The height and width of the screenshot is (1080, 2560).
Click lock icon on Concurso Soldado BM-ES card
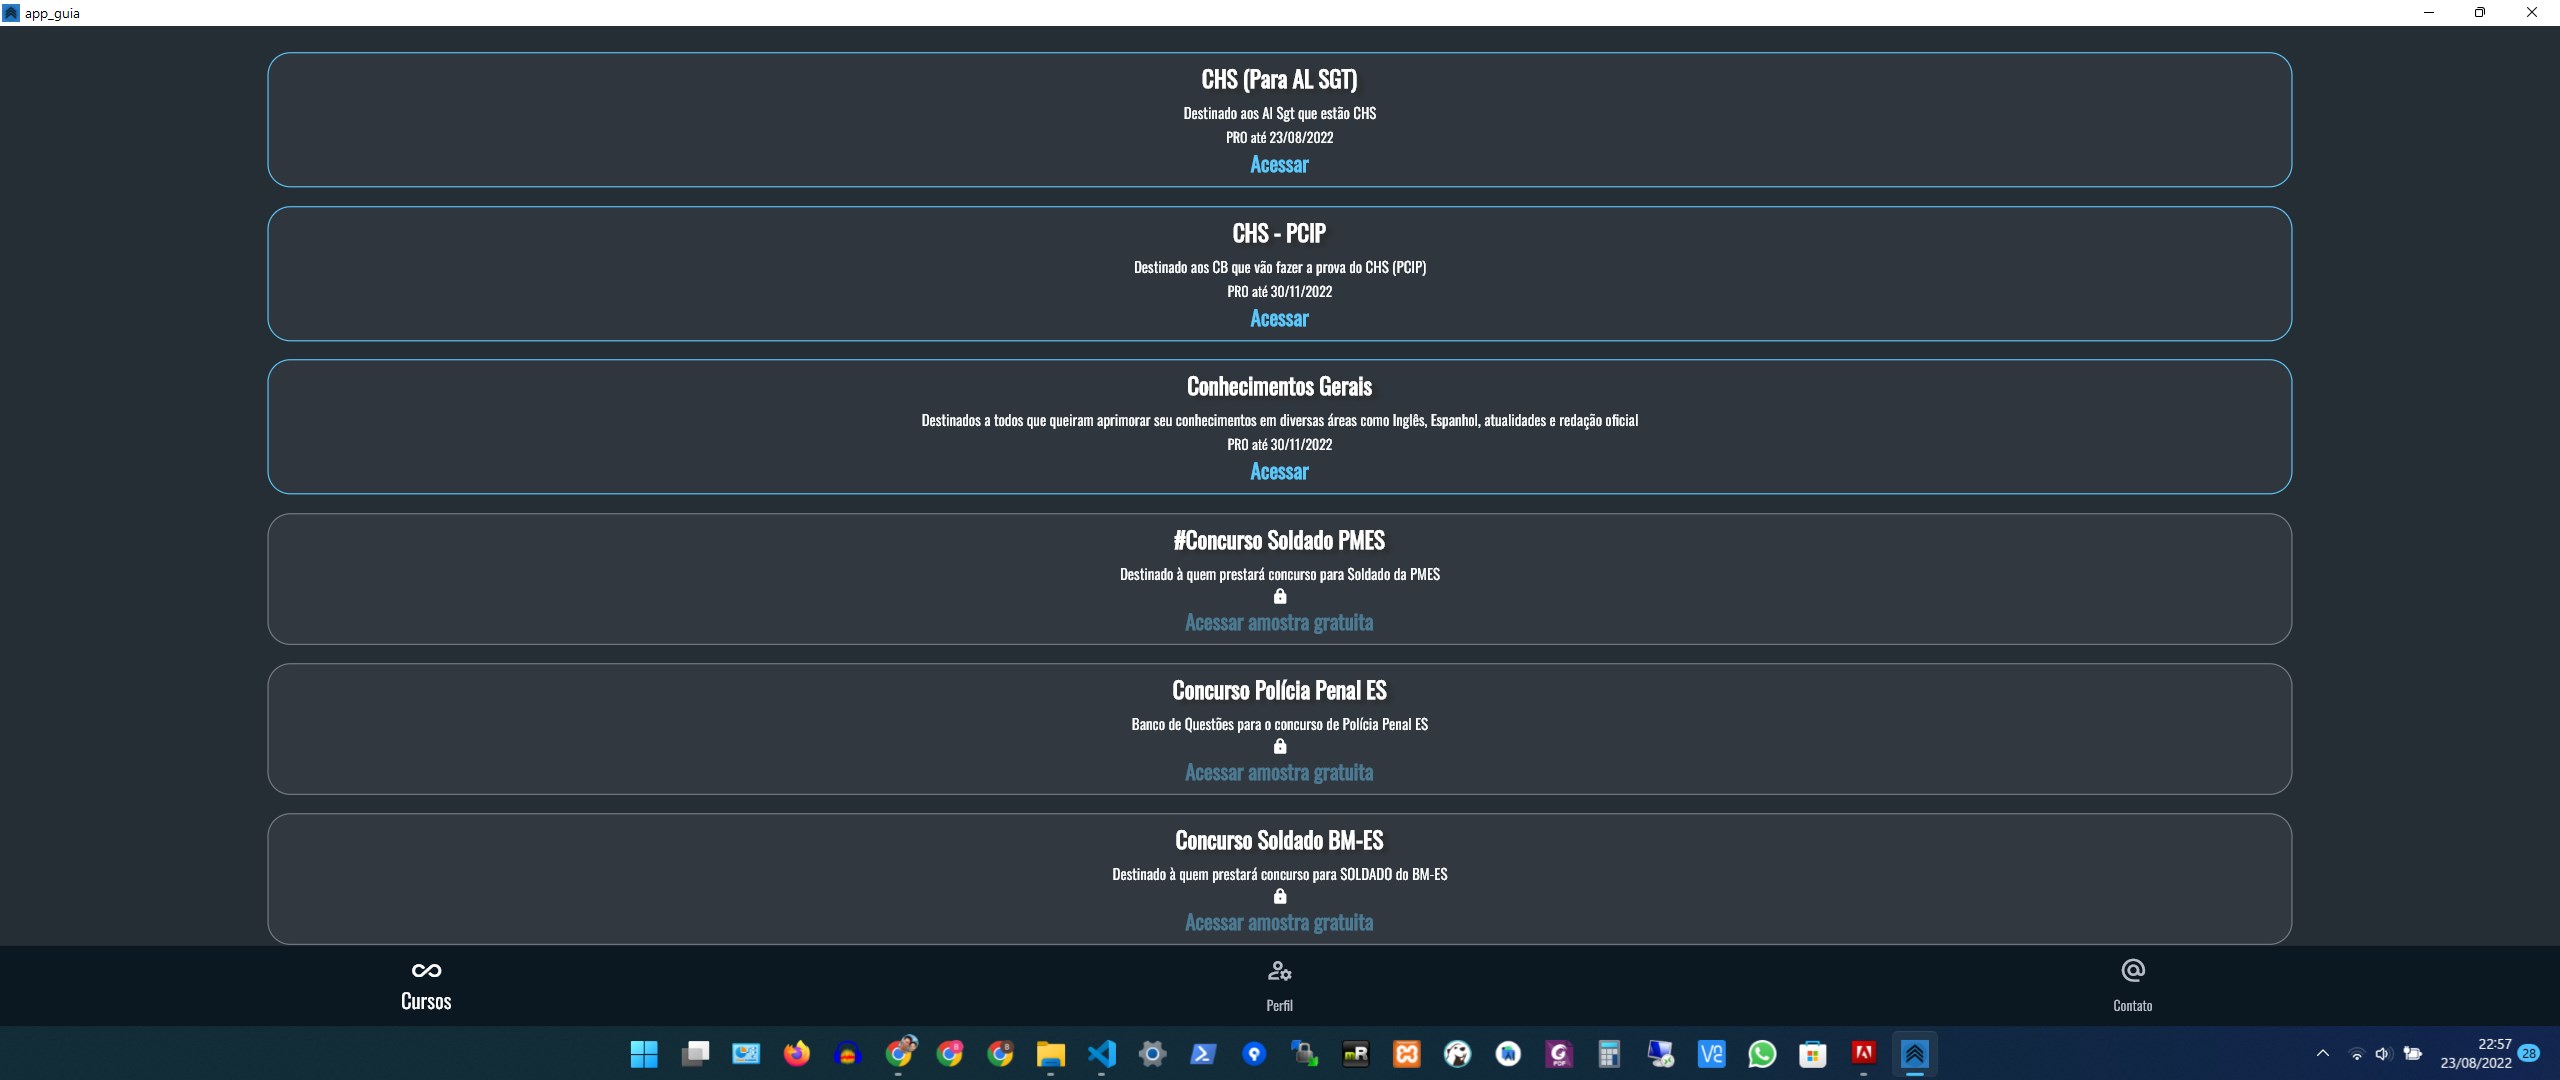[x=1280, y=897]
